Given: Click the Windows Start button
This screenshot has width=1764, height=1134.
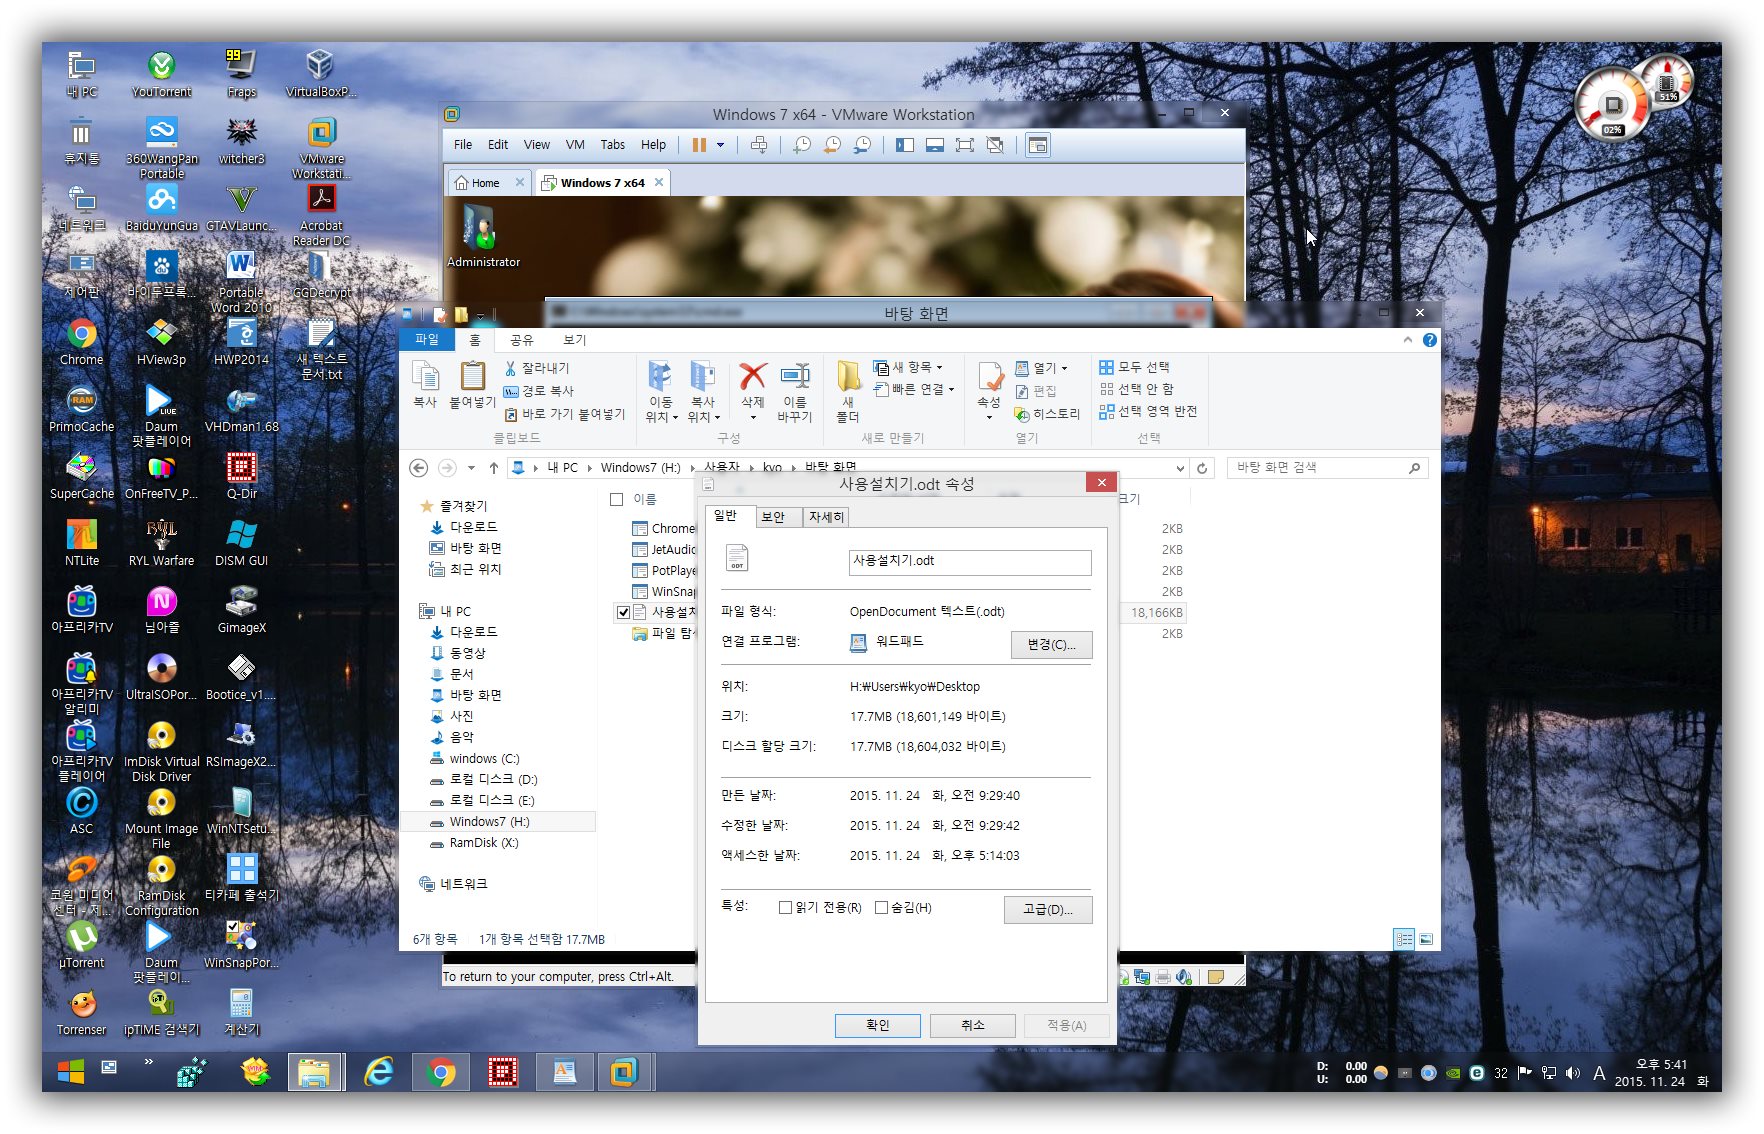Looking at the screenshot, I should [x=71, y=1072].
